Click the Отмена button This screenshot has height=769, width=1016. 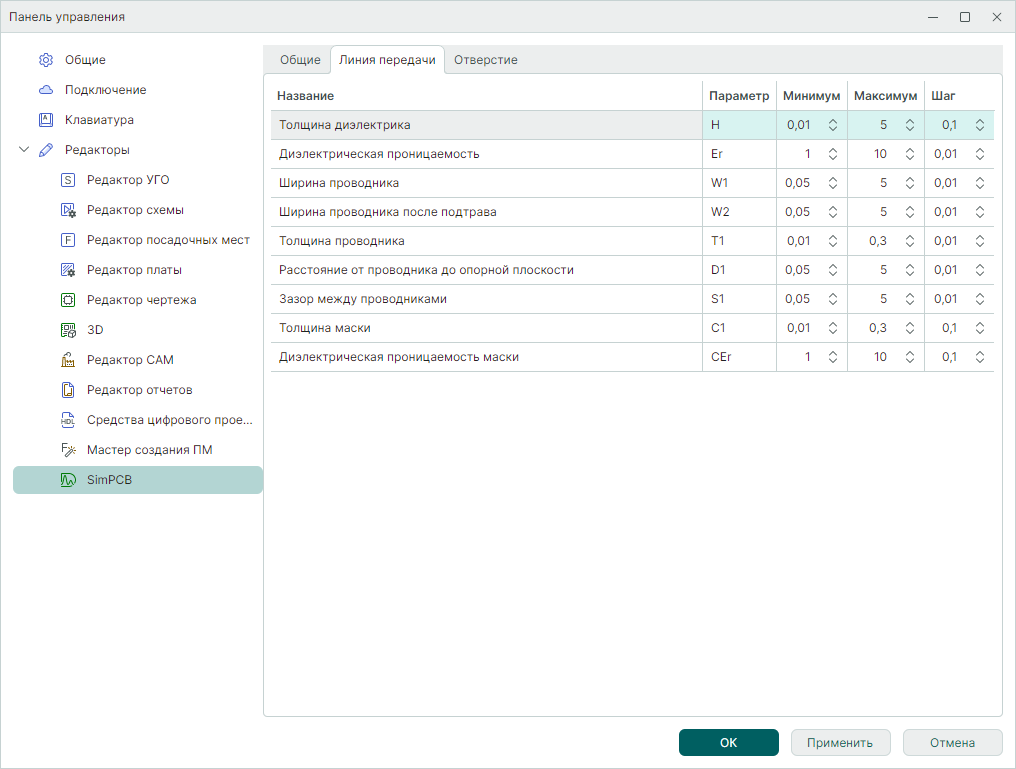click(952, 743)
